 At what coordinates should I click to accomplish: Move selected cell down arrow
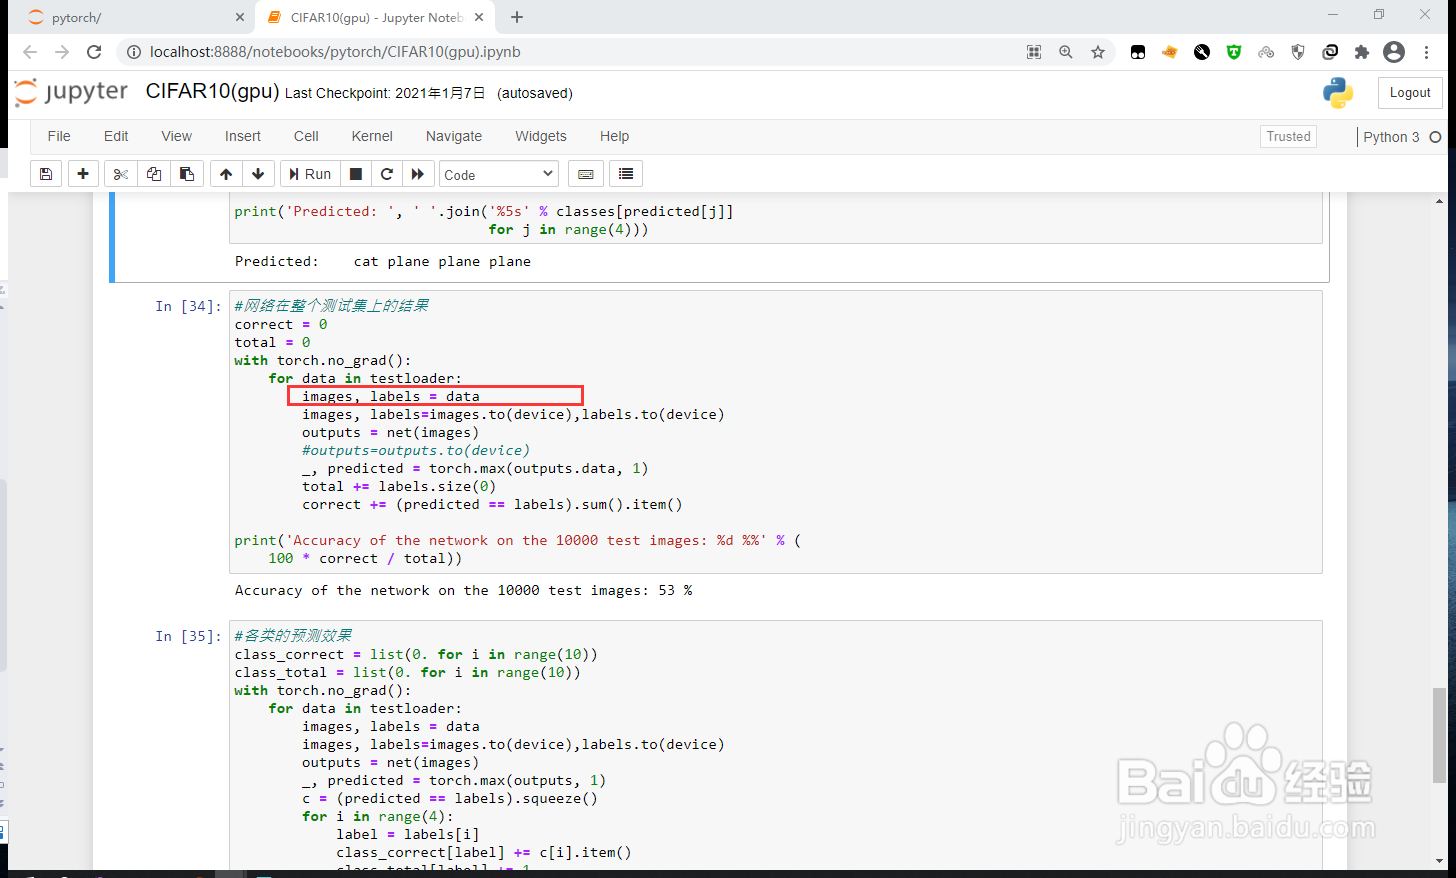258,174
